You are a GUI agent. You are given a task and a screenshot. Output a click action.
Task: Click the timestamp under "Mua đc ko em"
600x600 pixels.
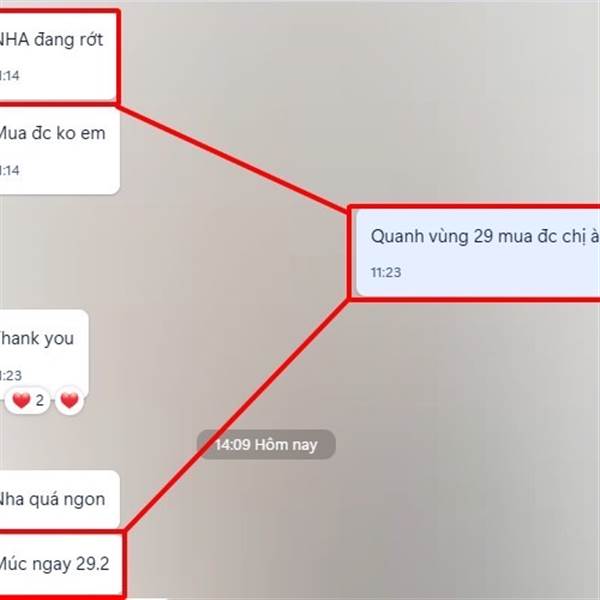click(9, 170)
